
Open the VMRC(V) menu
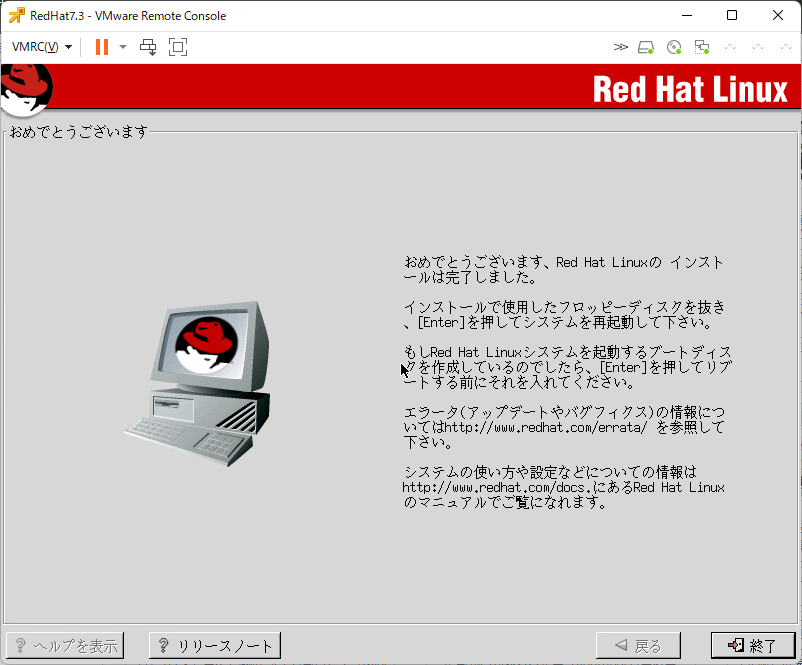42,47
